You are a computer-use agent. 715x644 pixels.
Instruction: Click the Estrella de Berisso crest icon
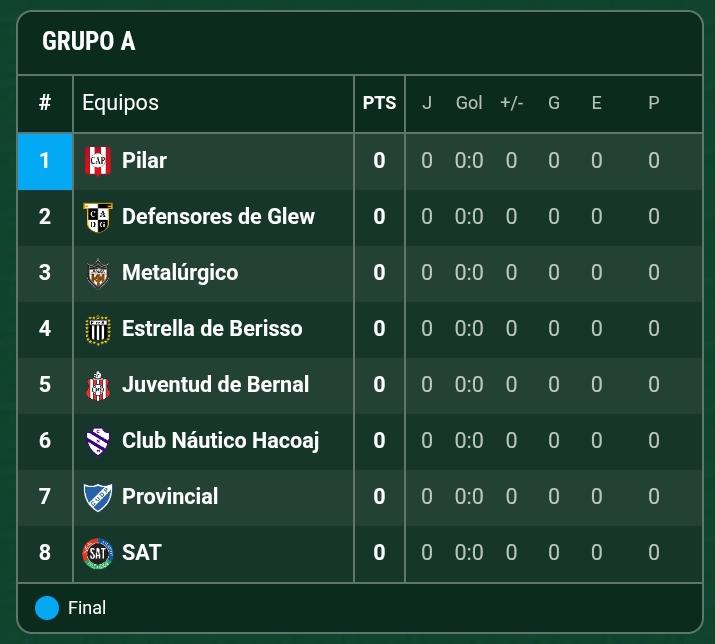coord(97,329)
